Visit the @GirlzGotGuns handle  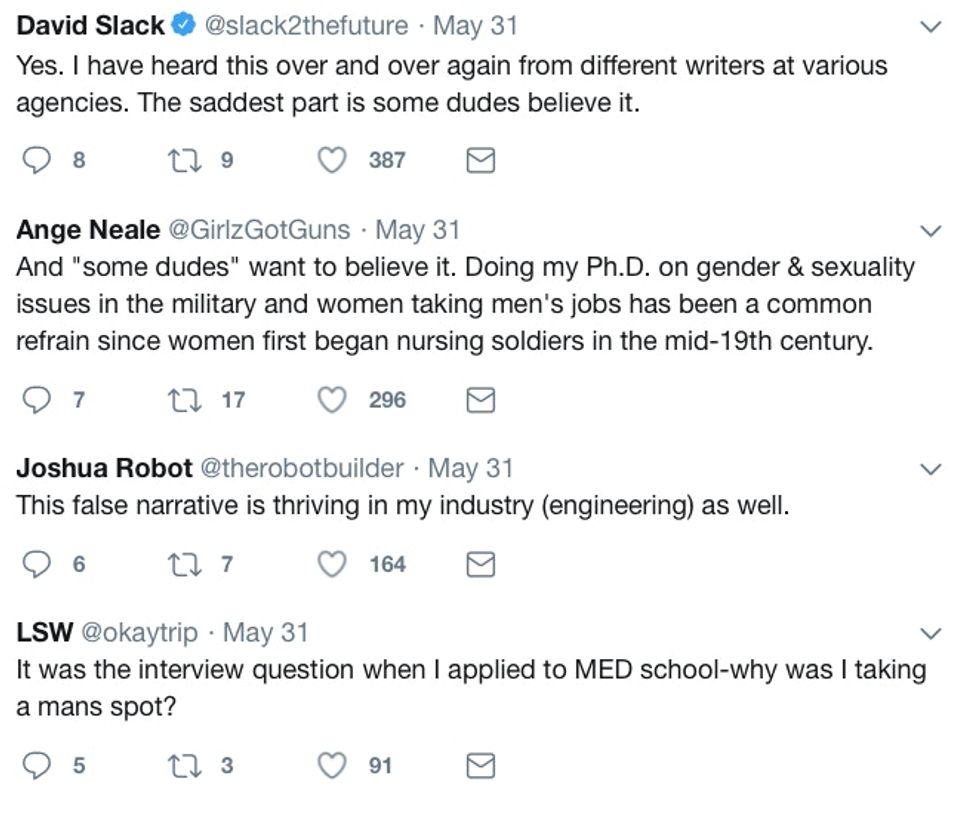point(258,230)
